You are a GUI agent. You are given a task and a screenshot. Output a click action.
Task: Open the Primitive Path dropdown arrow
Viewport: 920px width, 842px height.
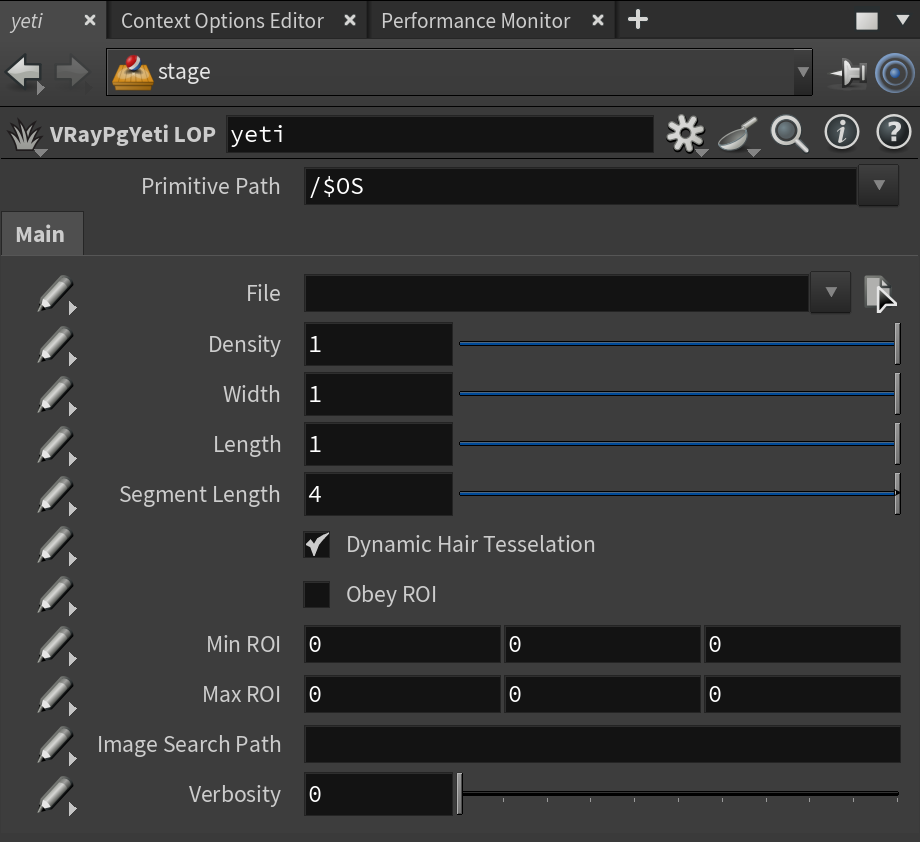pos(878,185)
